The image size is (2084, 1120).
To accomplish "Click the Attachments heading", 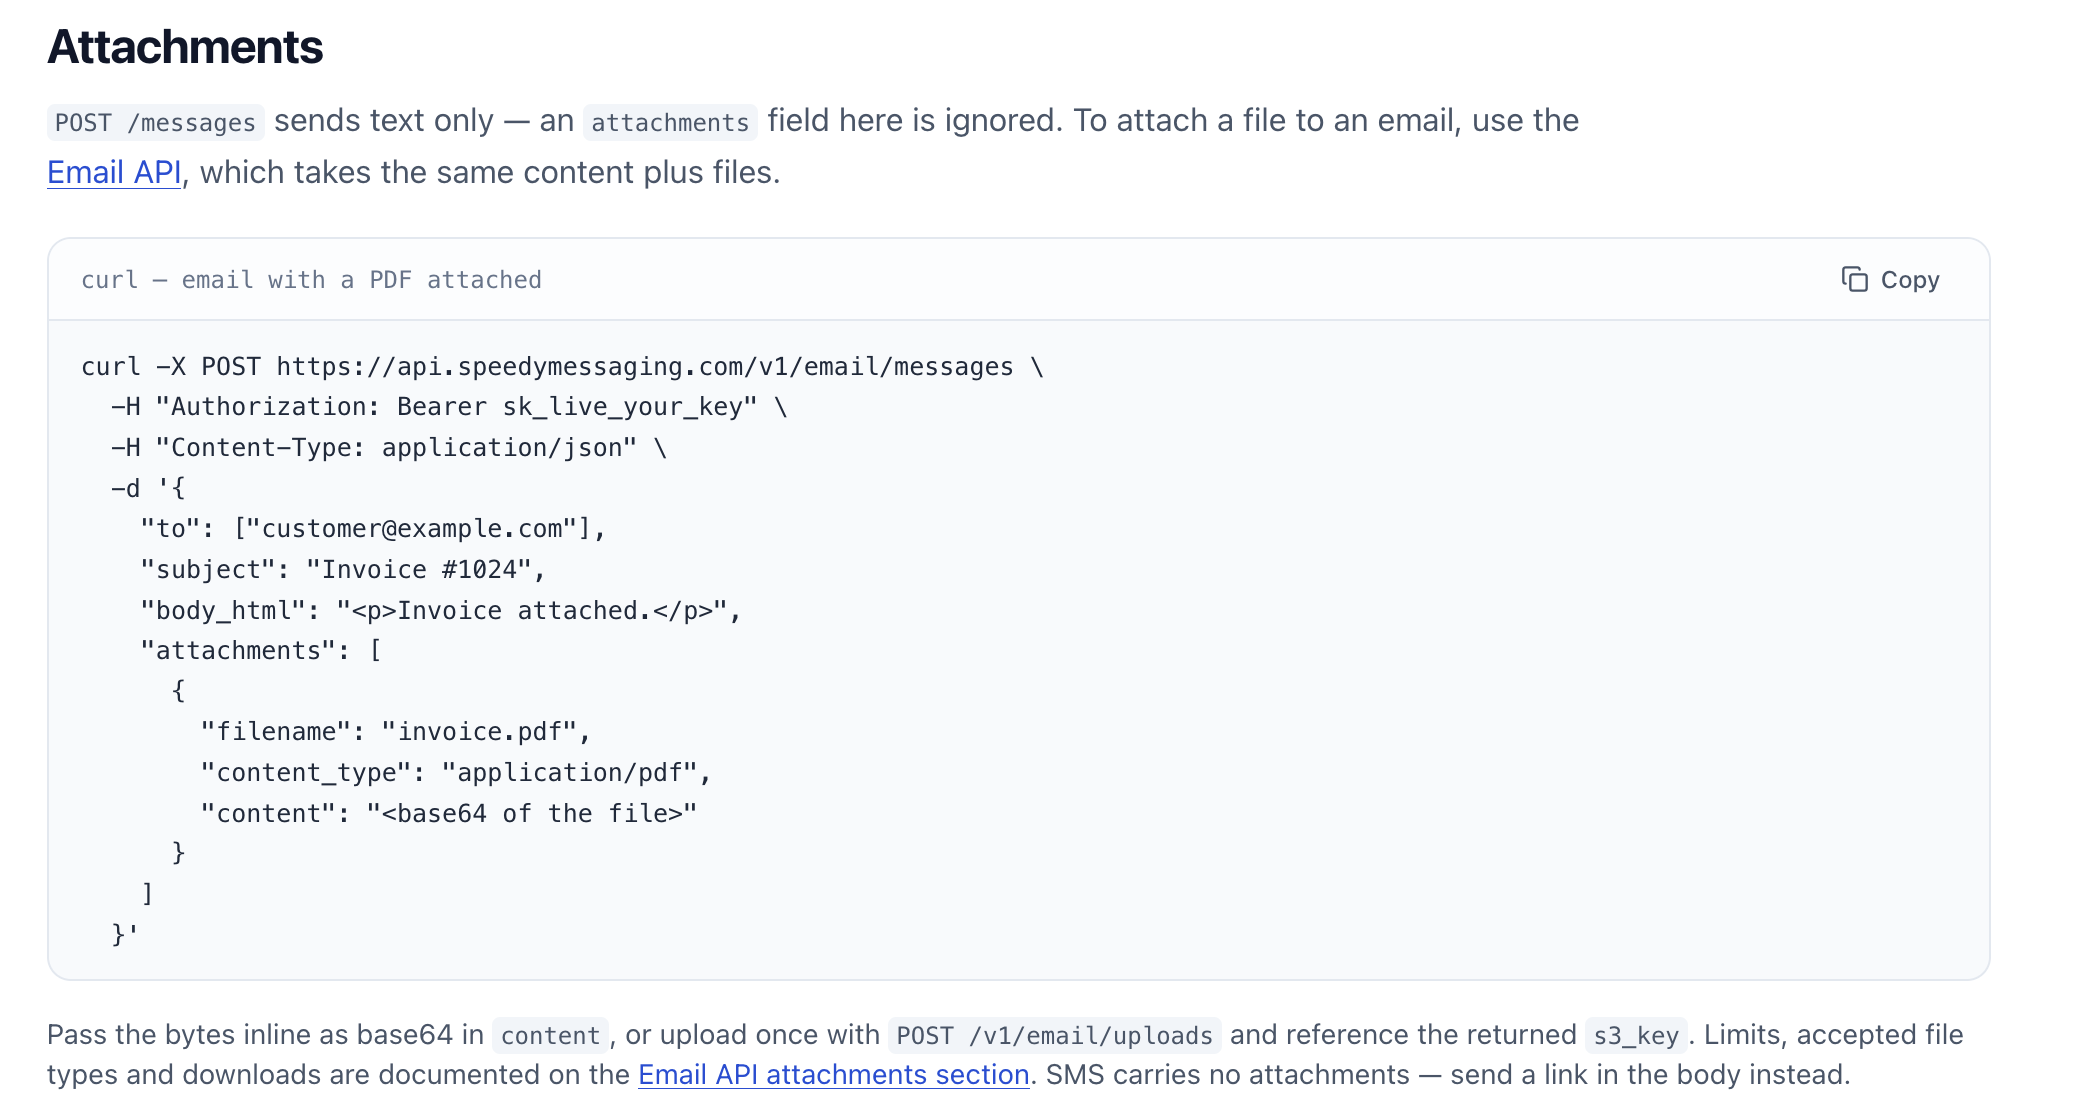I will 185,47.
